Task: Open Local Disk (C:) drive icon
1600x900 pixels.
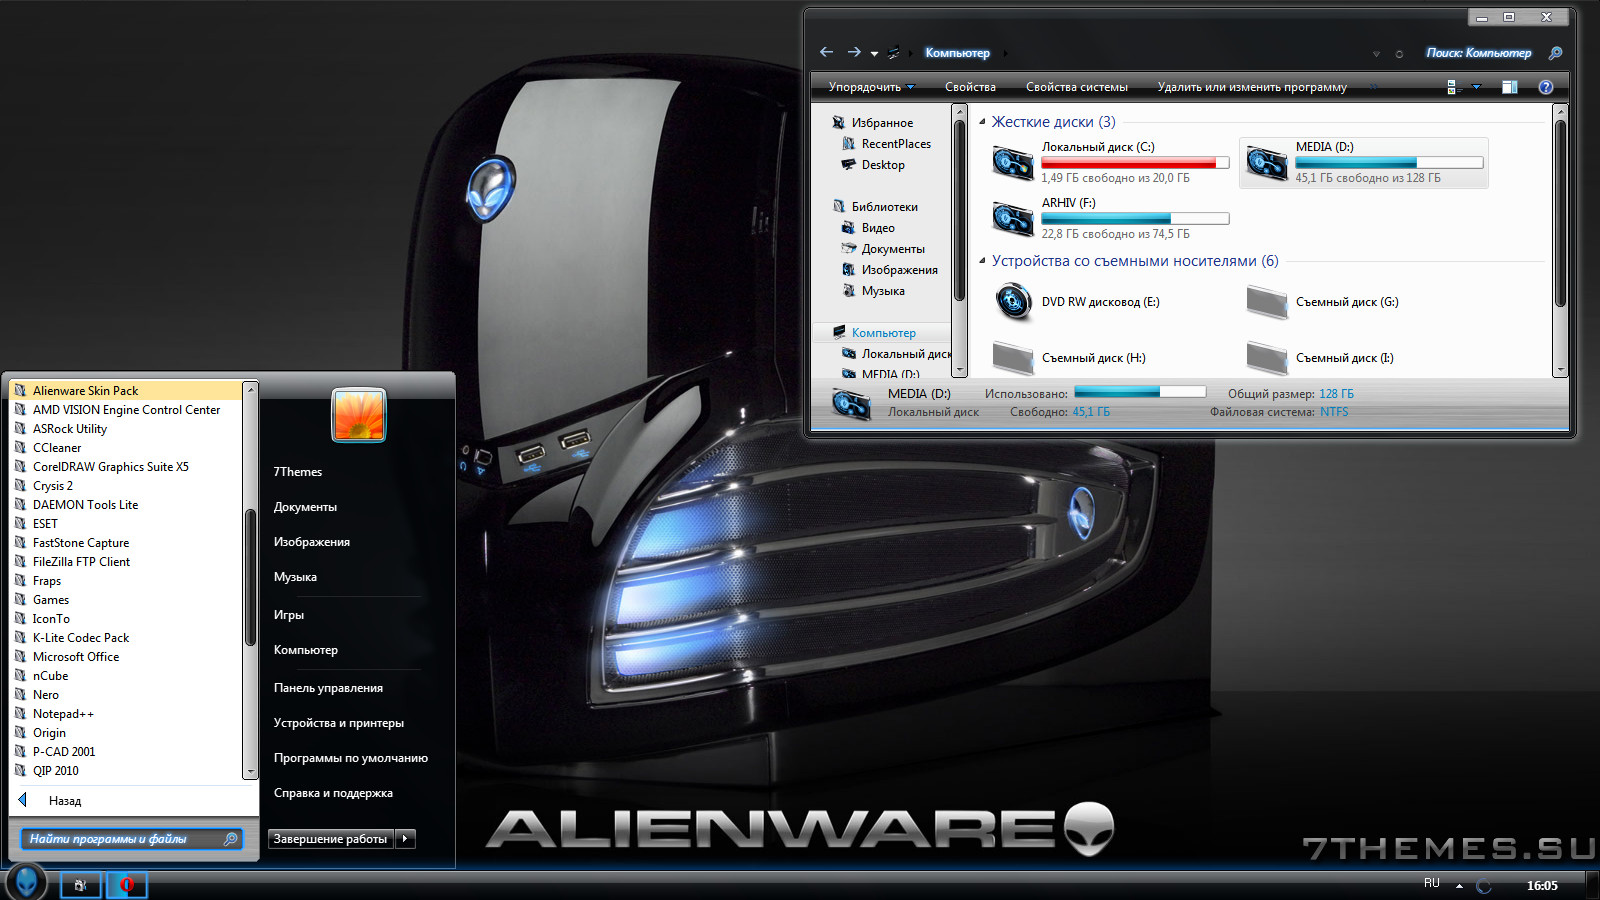Action: (x=1012, y=162)
